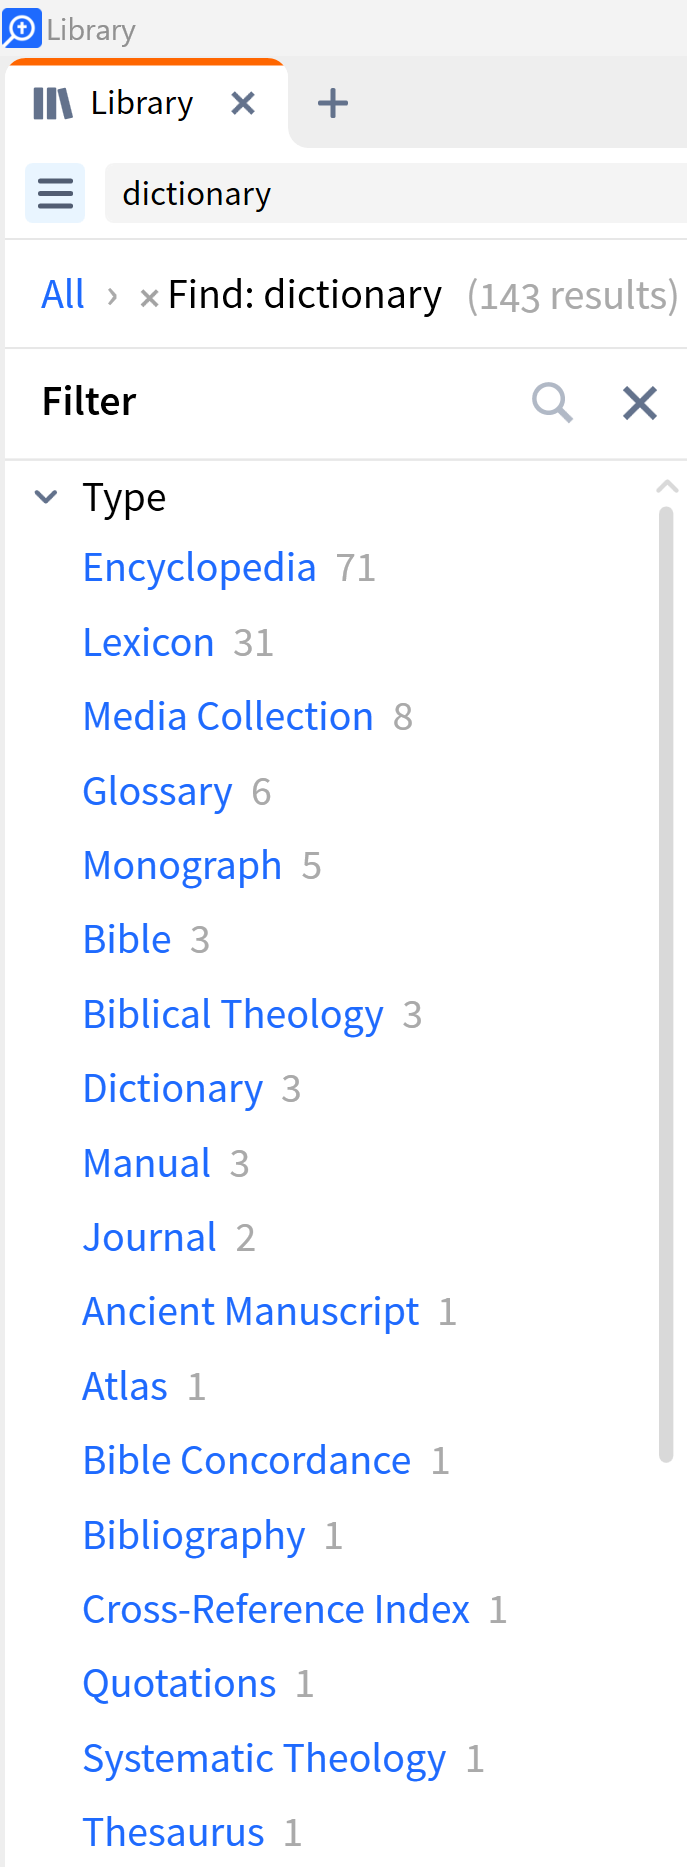
Task: Switch to the Library tab
Action: tap(141, 102)
